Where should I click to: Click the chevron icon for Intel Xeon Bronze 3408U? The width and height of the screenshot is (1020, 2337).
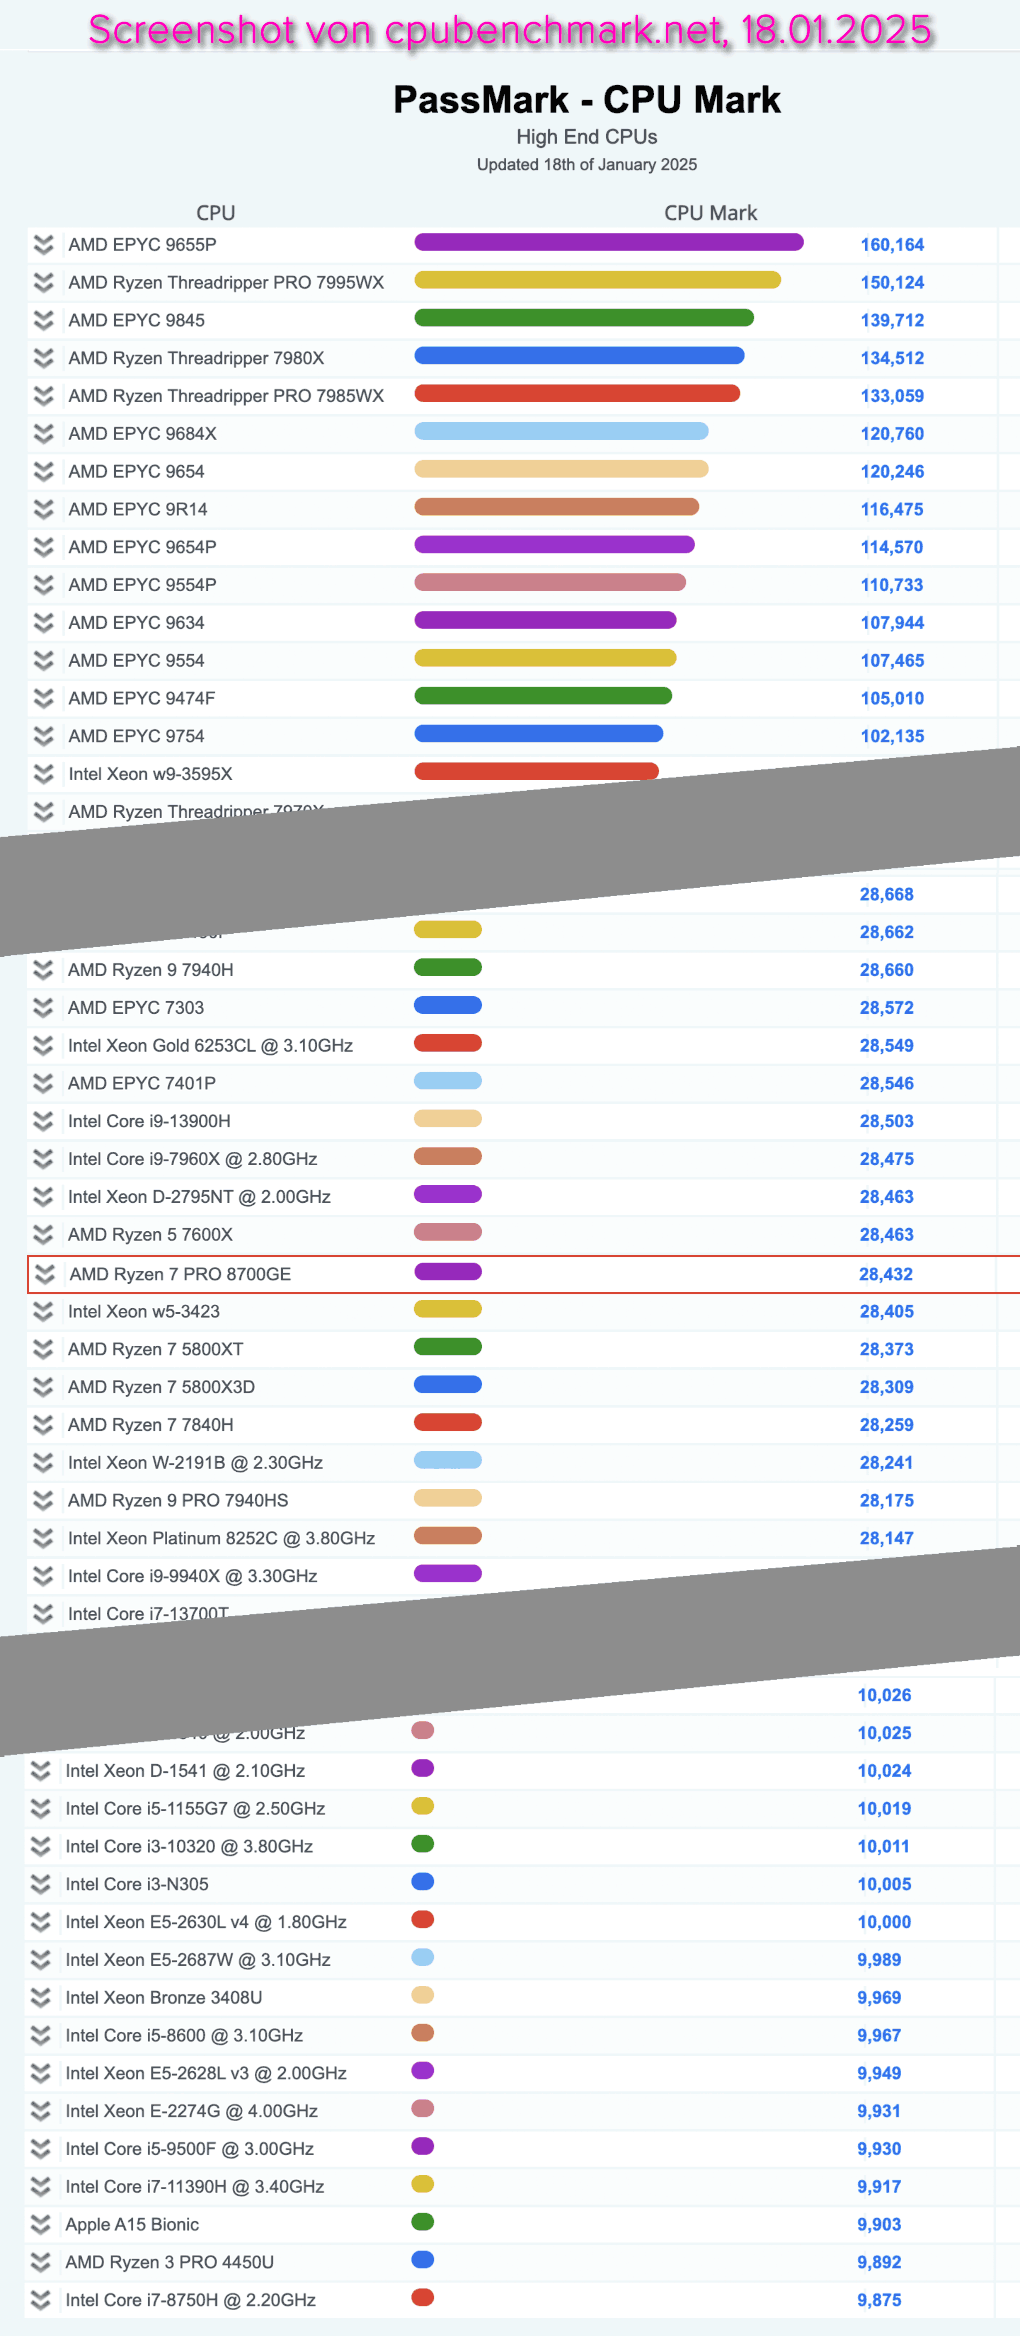pos(40,1997)
